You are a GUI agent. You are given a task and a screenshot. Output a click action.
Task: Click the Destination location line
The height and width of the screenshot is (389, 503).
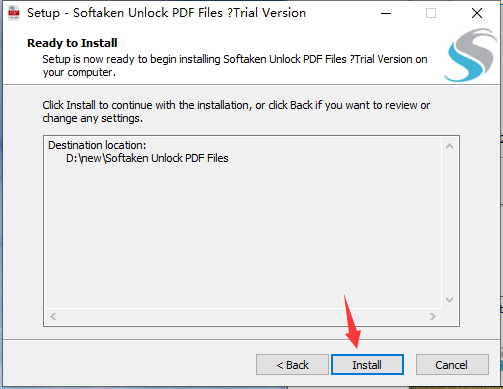click(x=97, y=145)
